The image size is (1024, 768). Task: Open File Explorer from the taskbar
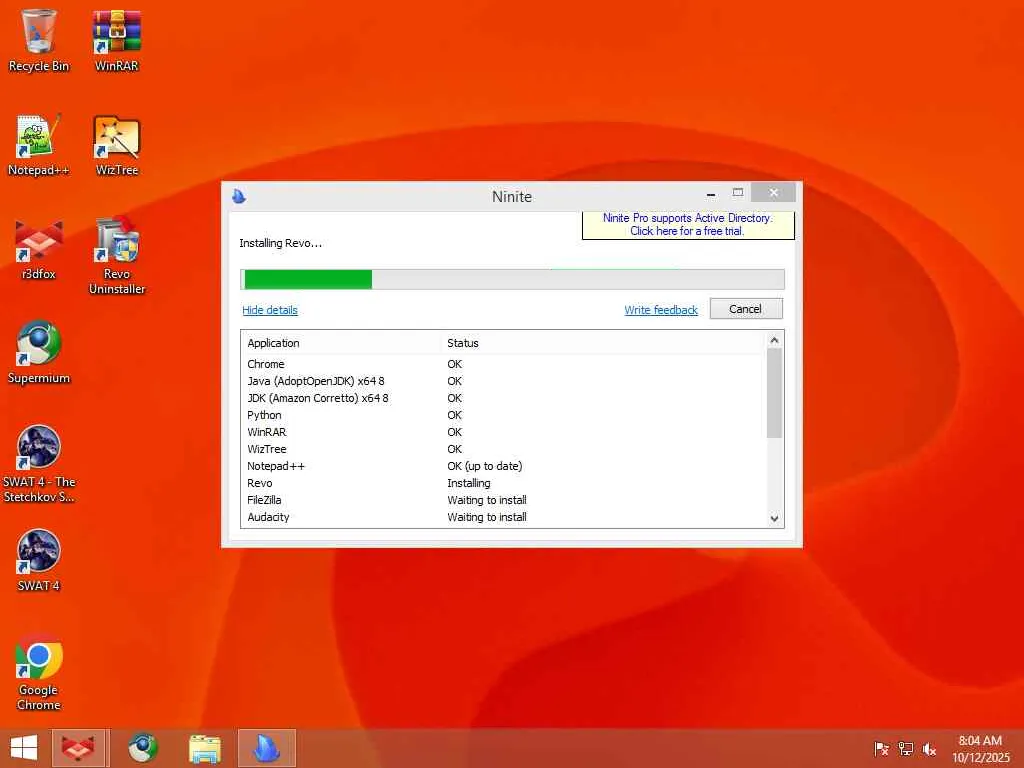coord(204,748)
